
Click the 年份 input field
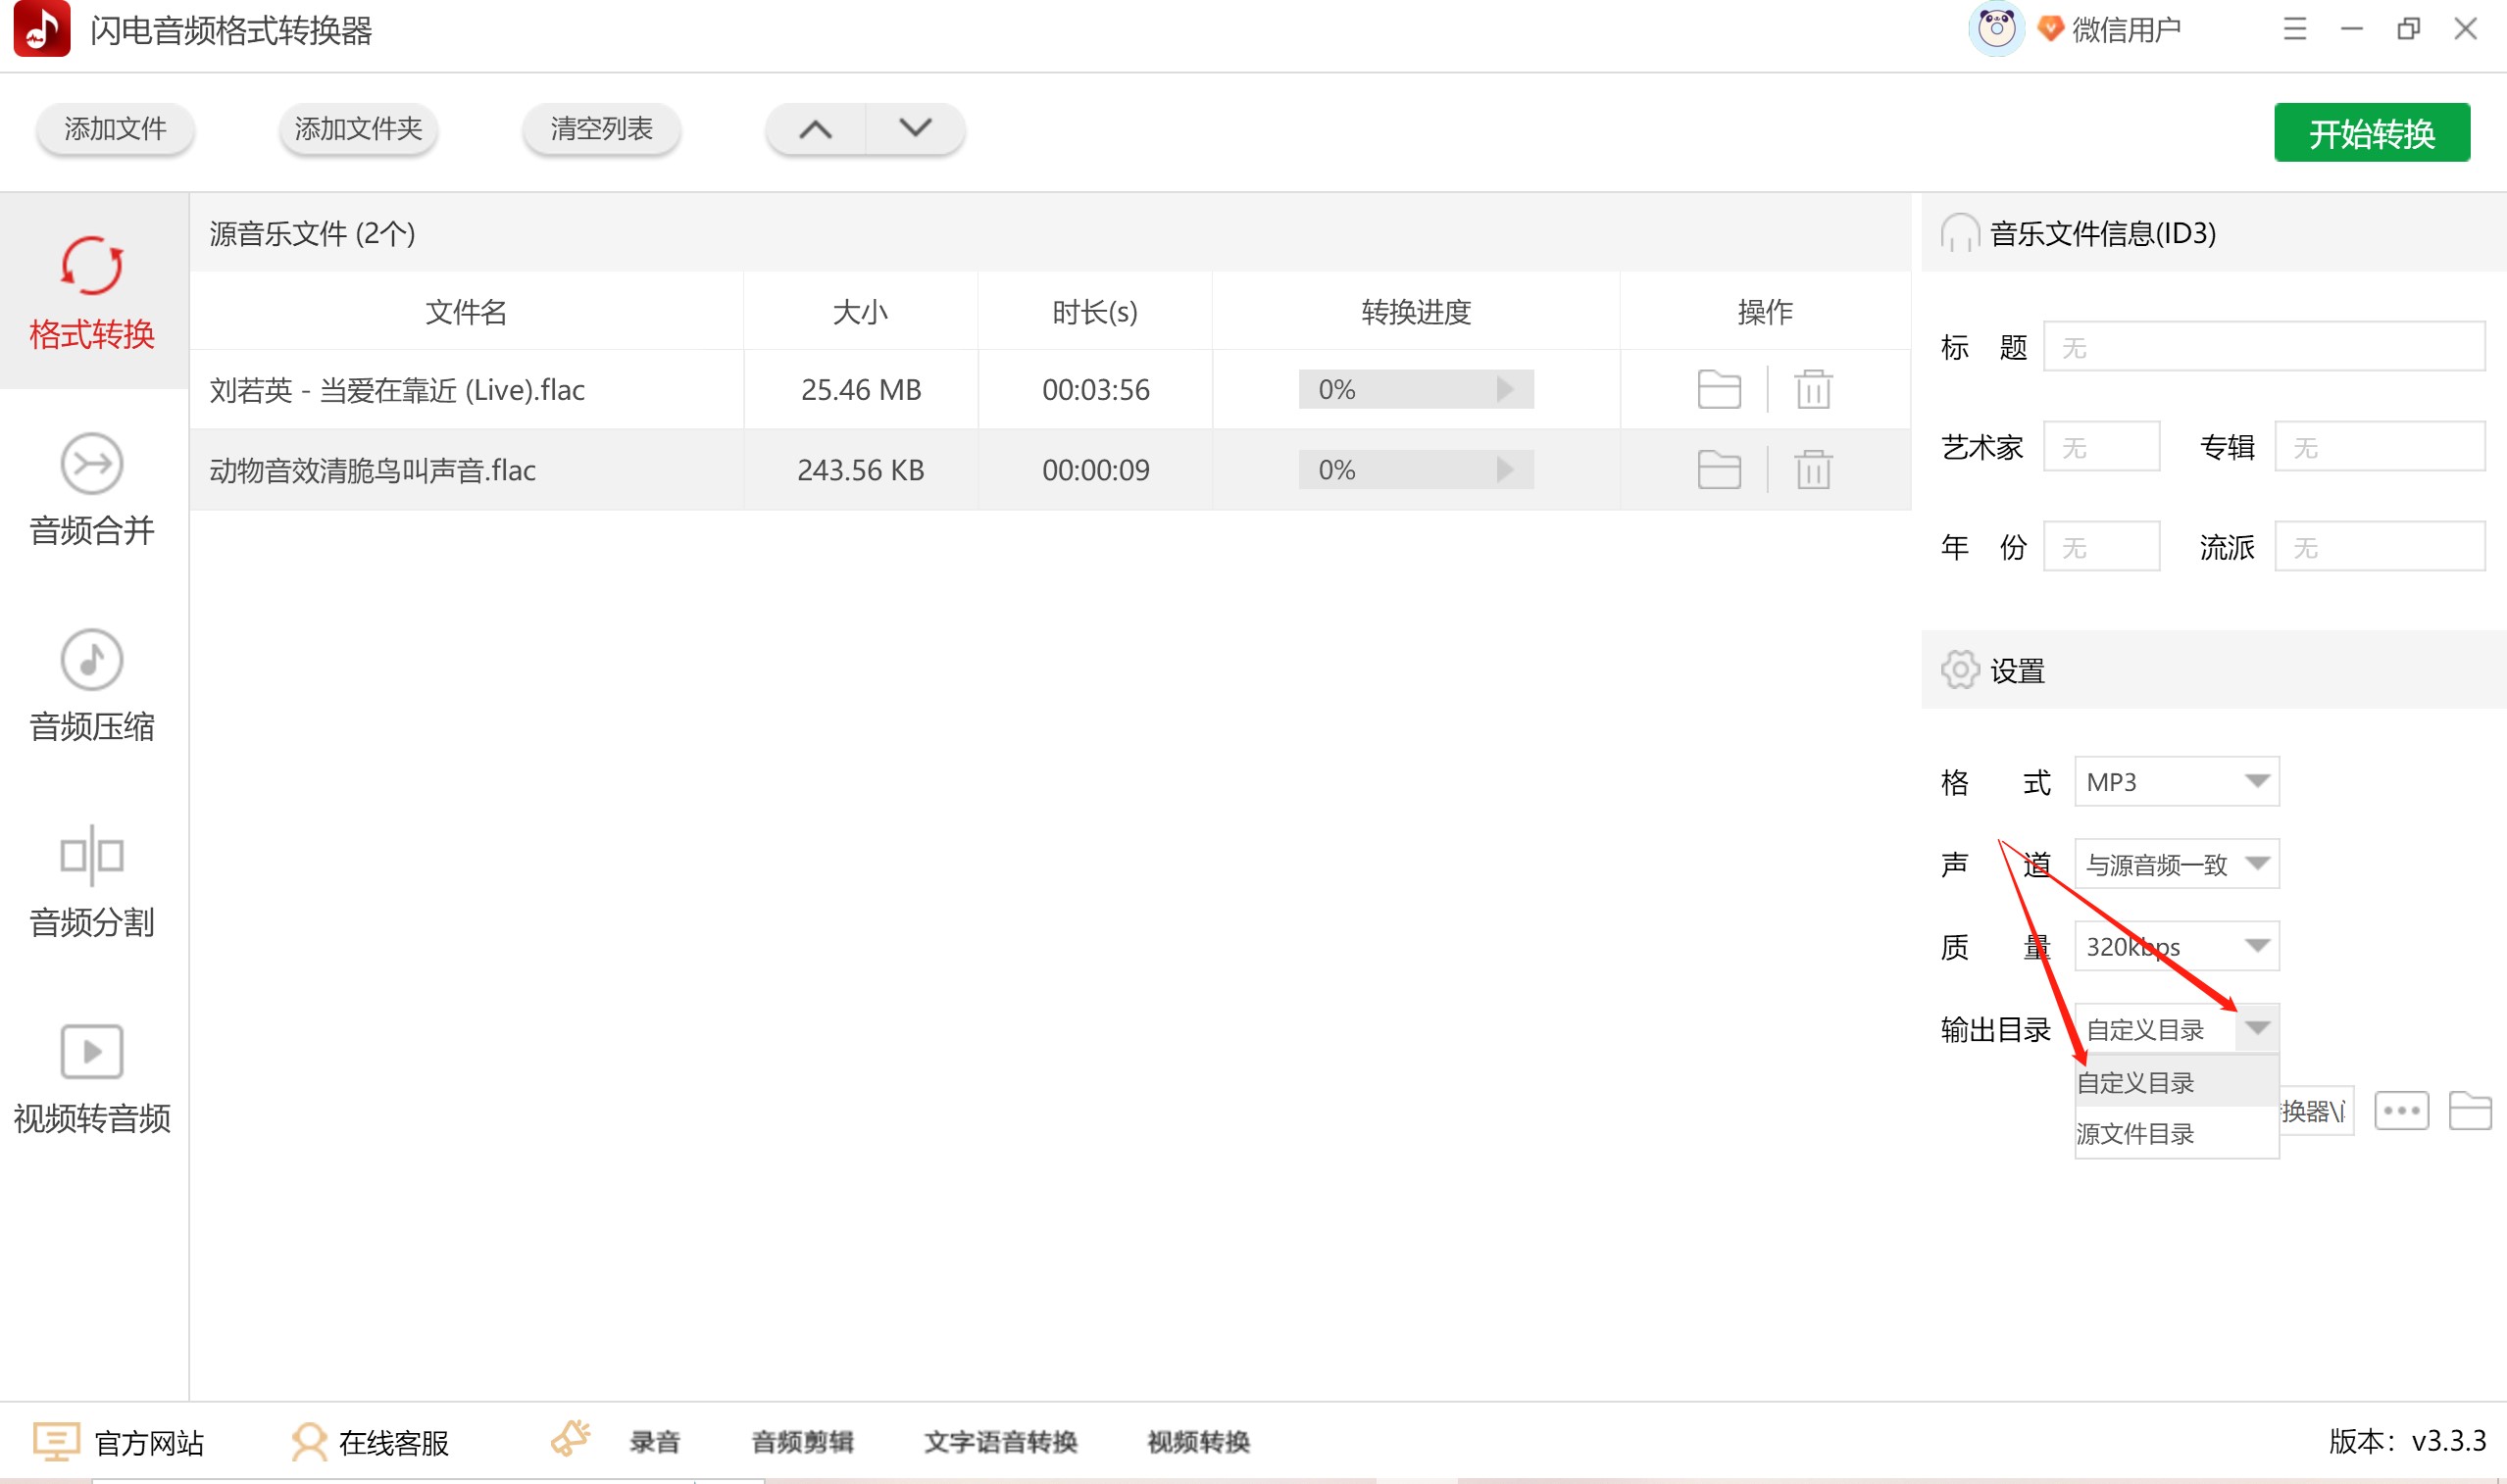coord(2100,547)
